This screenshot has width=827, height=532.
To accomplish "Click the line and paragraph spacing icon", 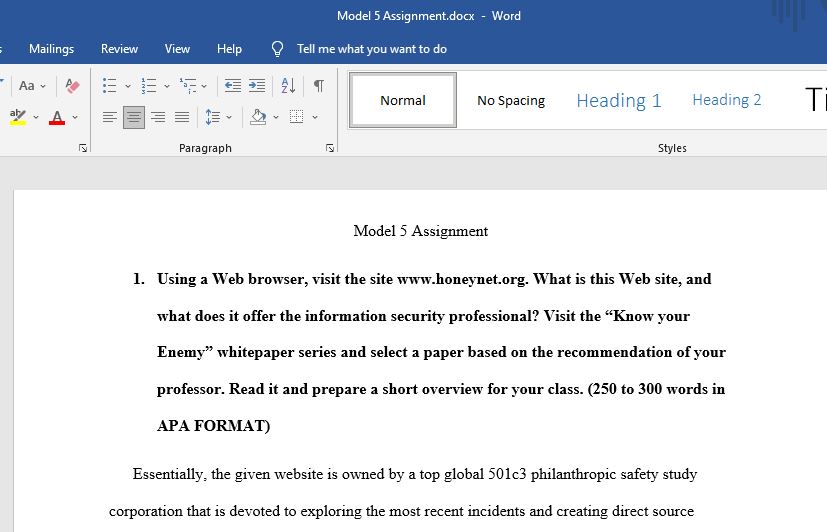I will coord(213,117).
